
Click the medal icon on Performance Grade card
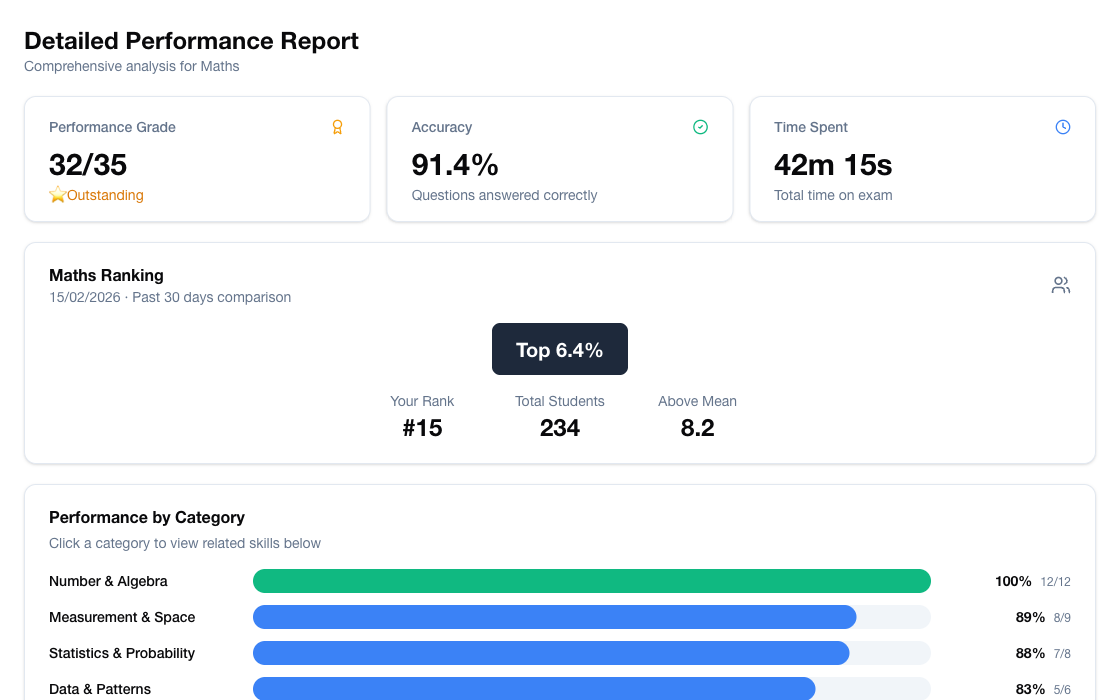337,127
